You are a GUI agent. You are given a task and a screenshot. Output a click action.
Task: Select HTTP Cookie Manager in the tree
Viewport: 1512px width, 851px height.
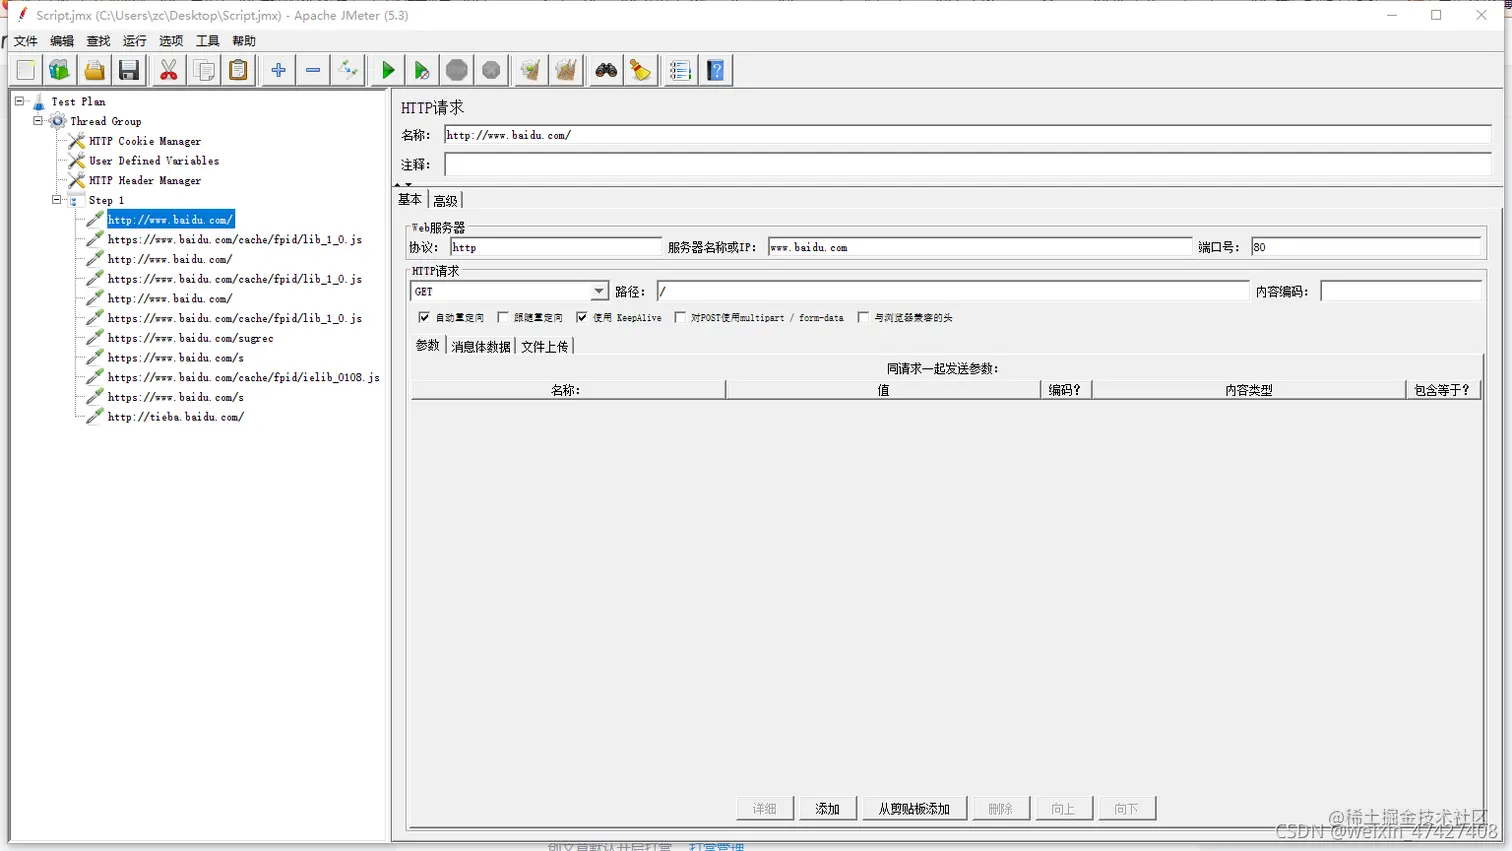145,141
